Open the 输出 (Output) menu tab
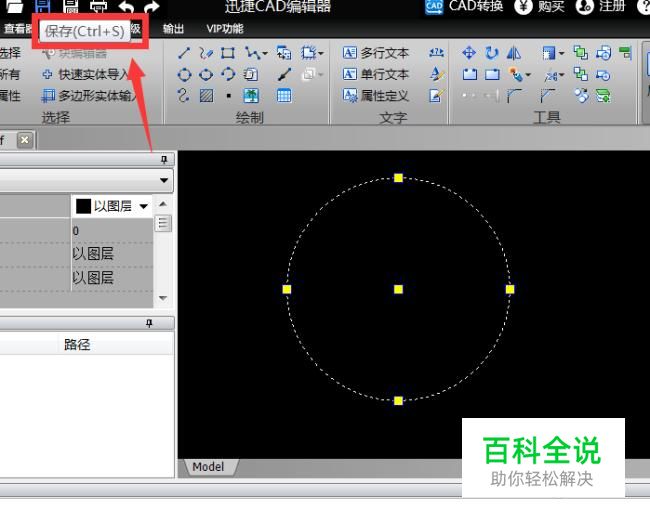This screenshot has width=650, height=522. pos(173,29)
